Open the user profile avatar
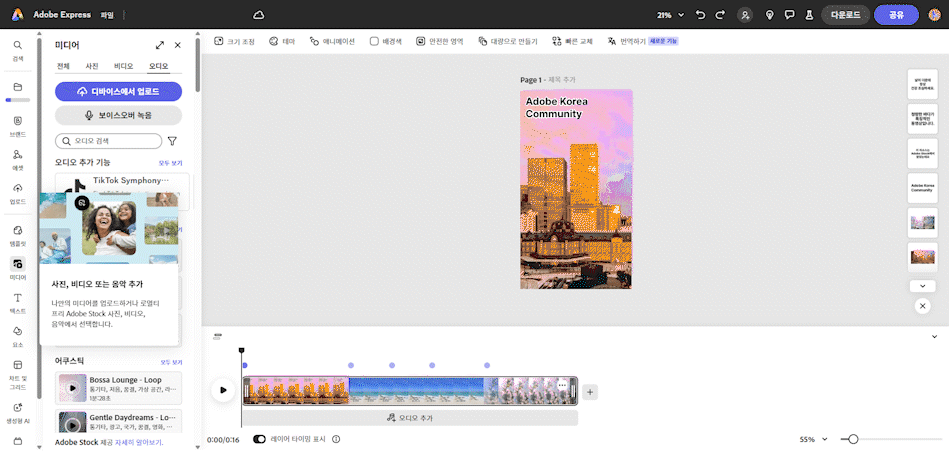 coord(934,15)
